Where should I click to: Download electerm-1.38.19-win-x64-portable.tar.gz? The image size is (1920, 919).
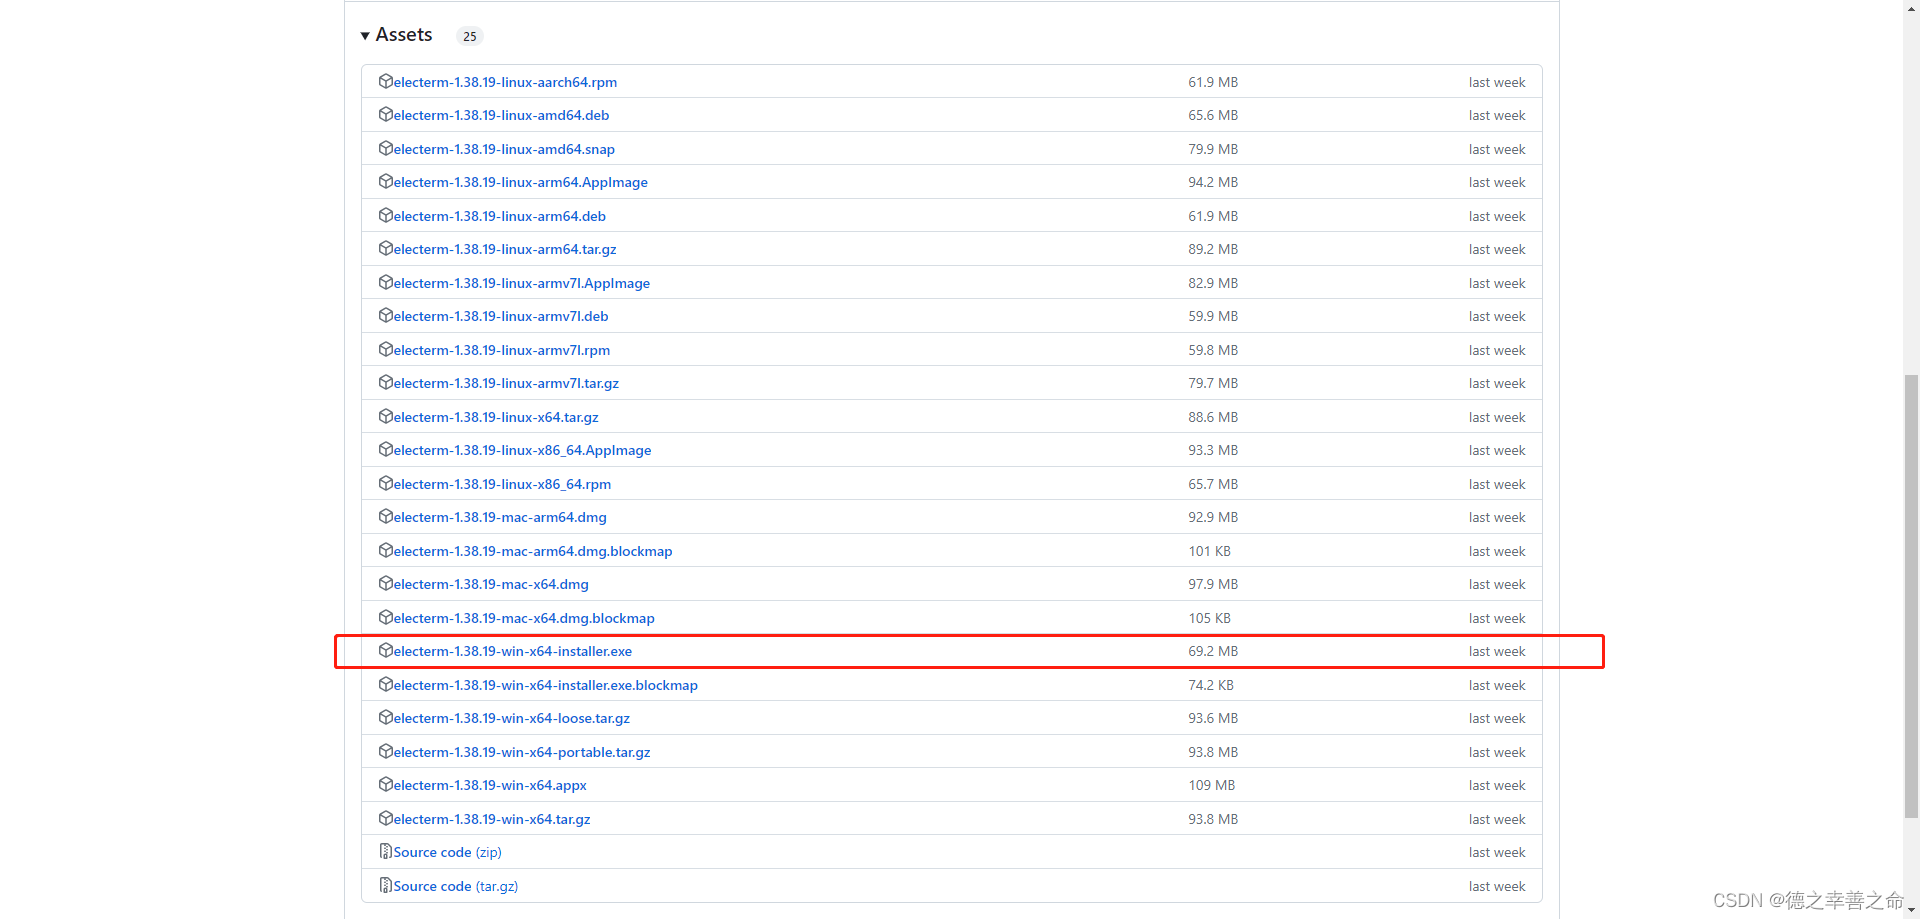coord(522,752)
